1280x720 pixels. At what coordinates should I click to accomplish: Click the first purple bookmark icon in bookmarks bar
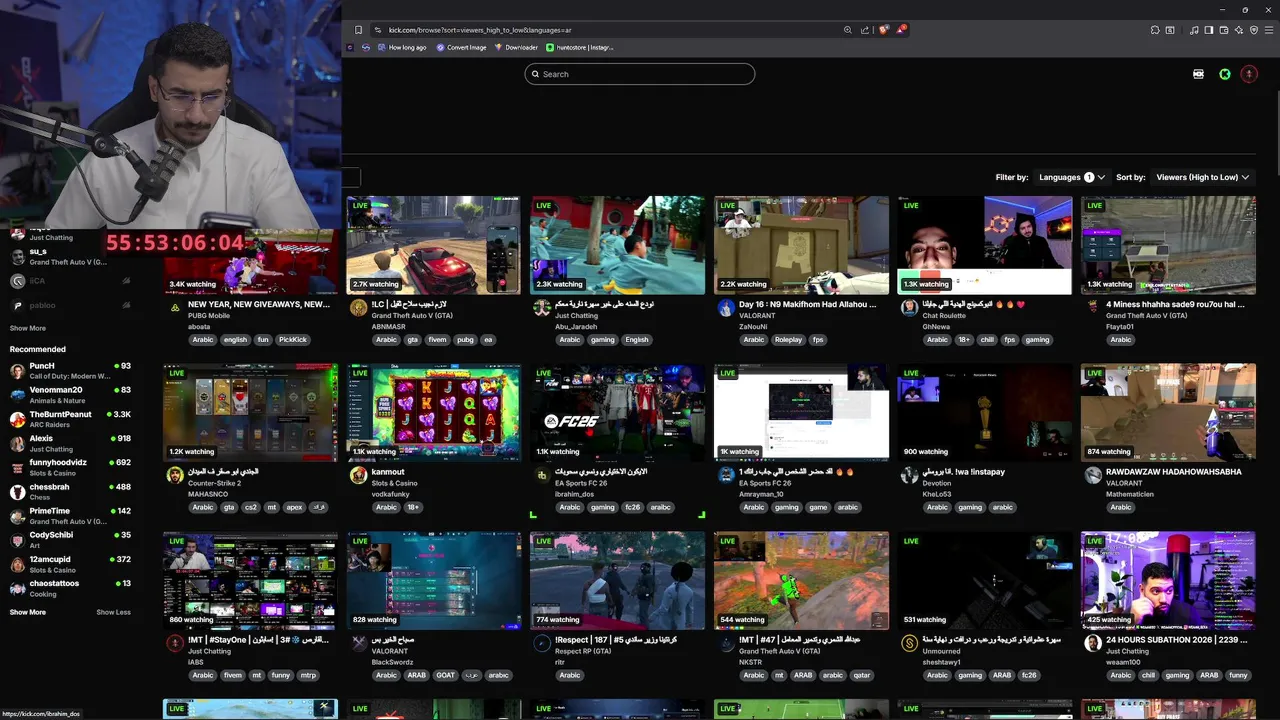[x=352, y=47]
